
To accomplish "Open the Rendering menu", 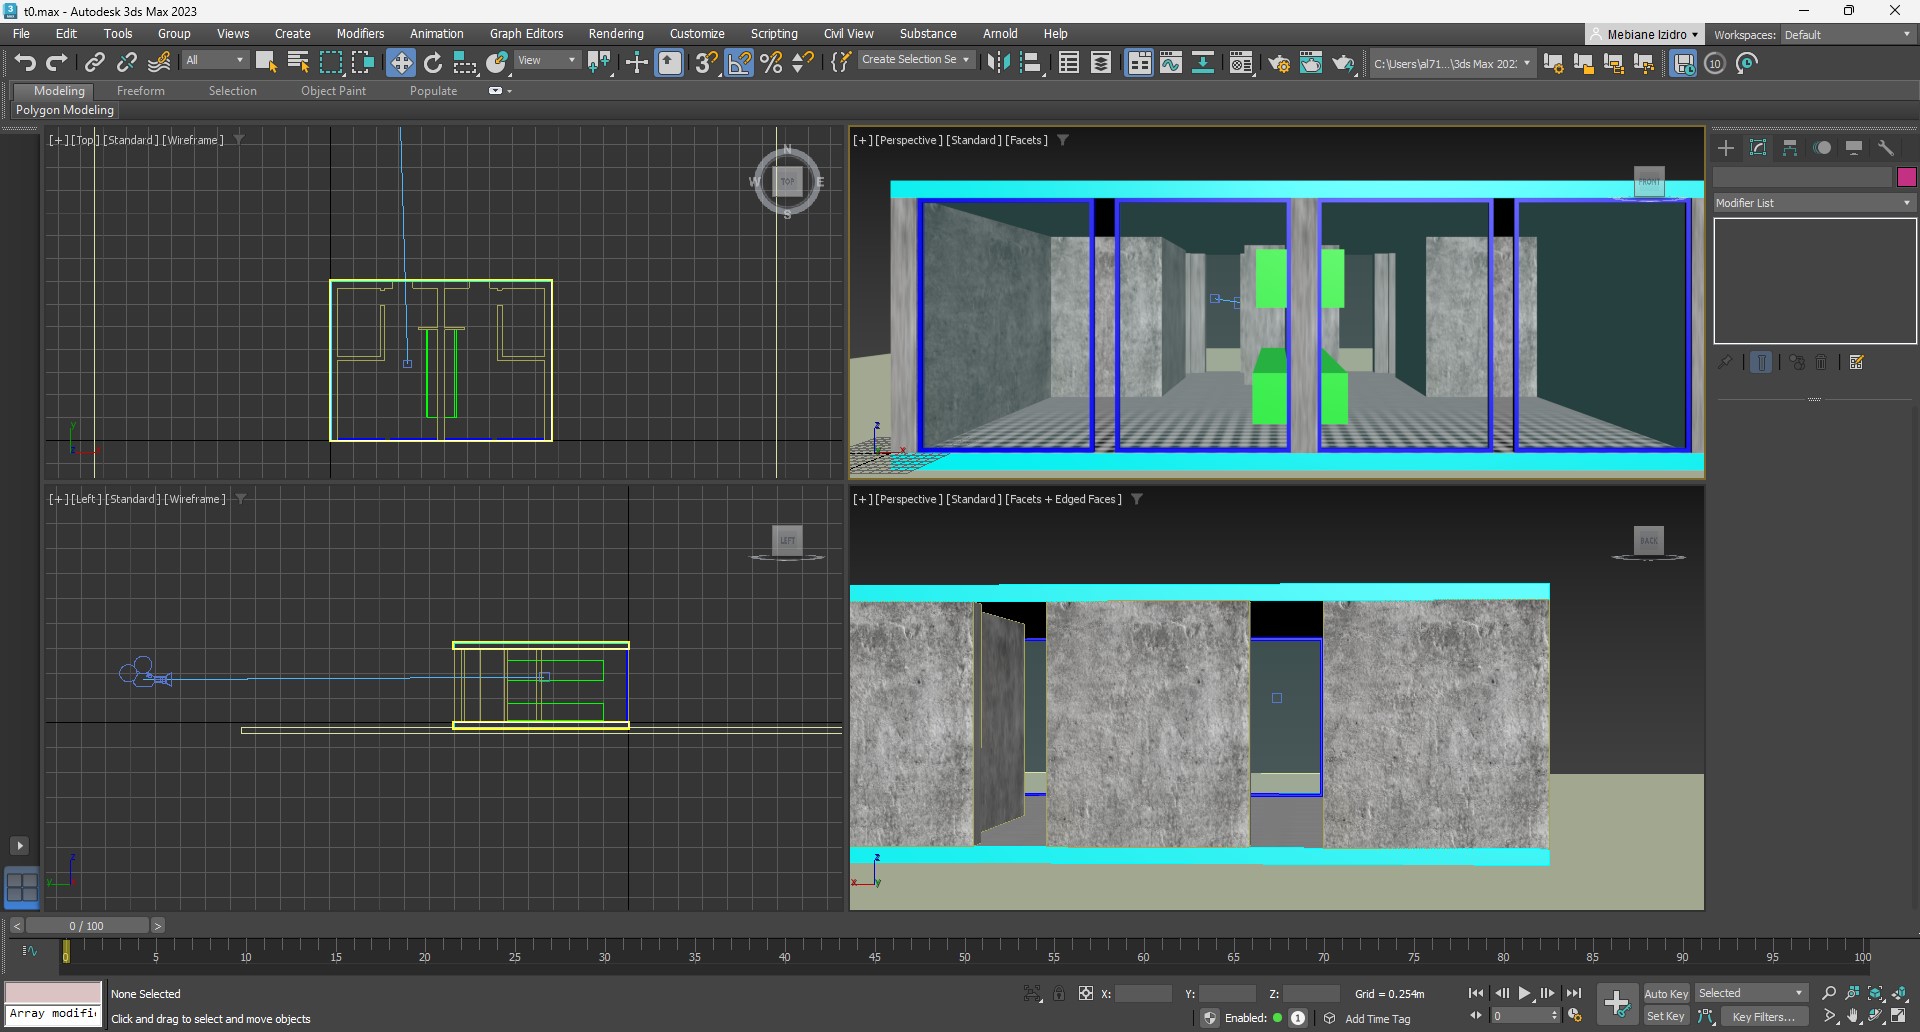I will [615, 34].
